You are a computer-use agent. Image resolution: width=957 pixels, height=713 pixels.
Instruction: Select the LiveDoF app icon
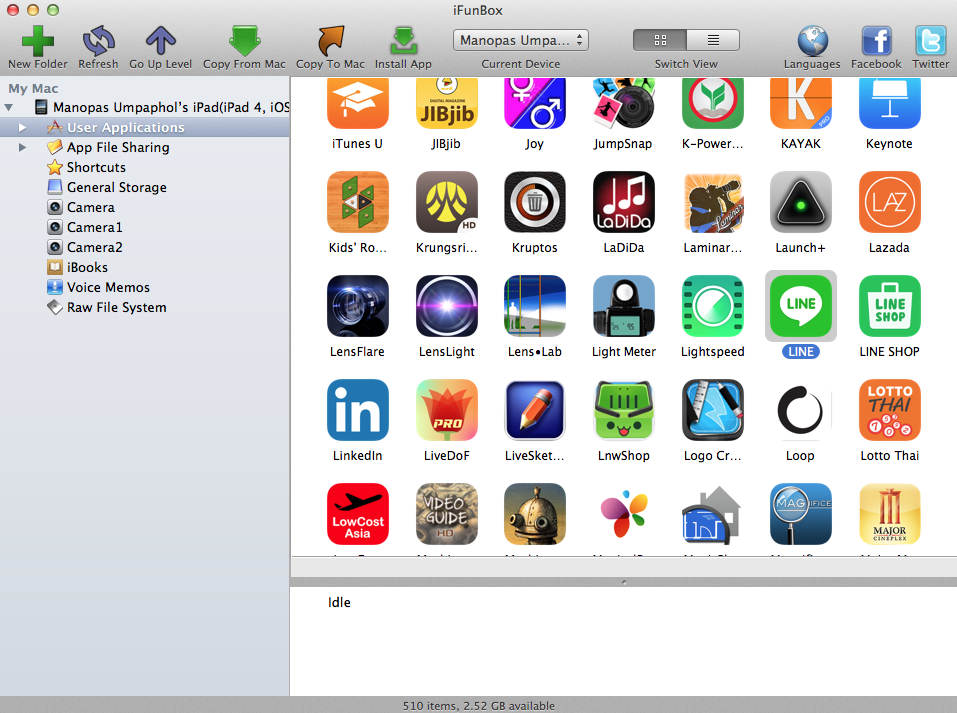click(446, 410)
